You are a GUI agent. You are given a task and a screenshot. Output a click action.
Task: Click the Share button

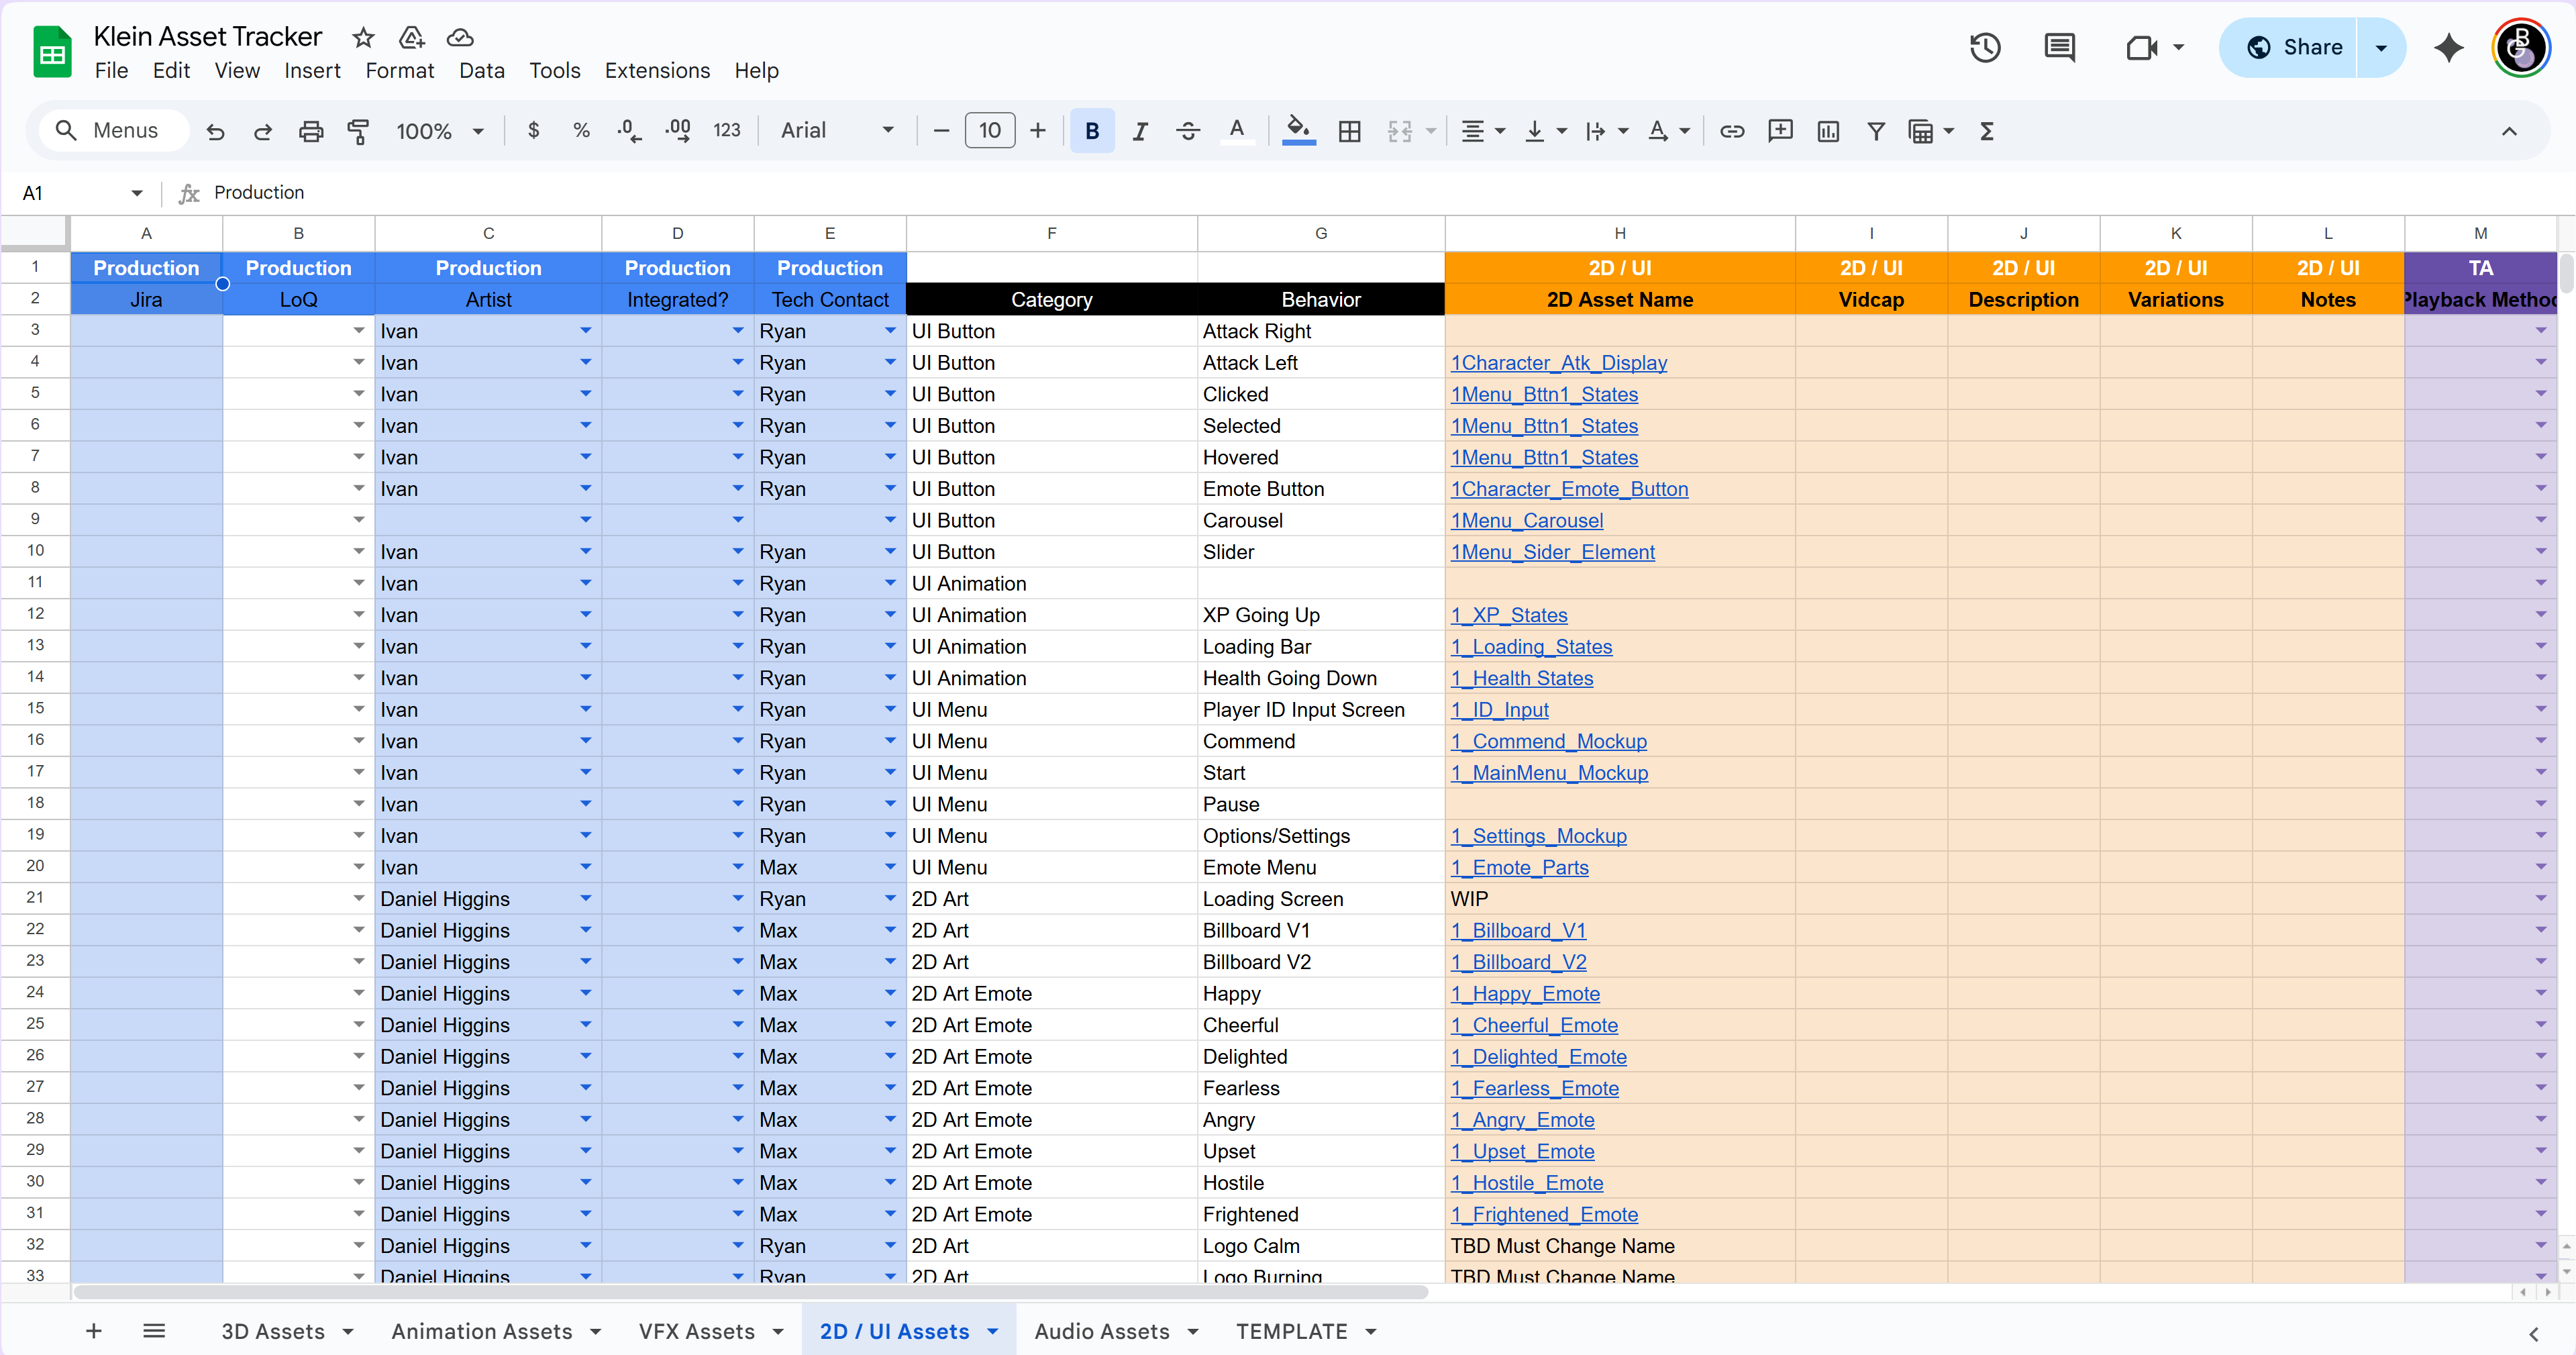[x=2292, y=47]
